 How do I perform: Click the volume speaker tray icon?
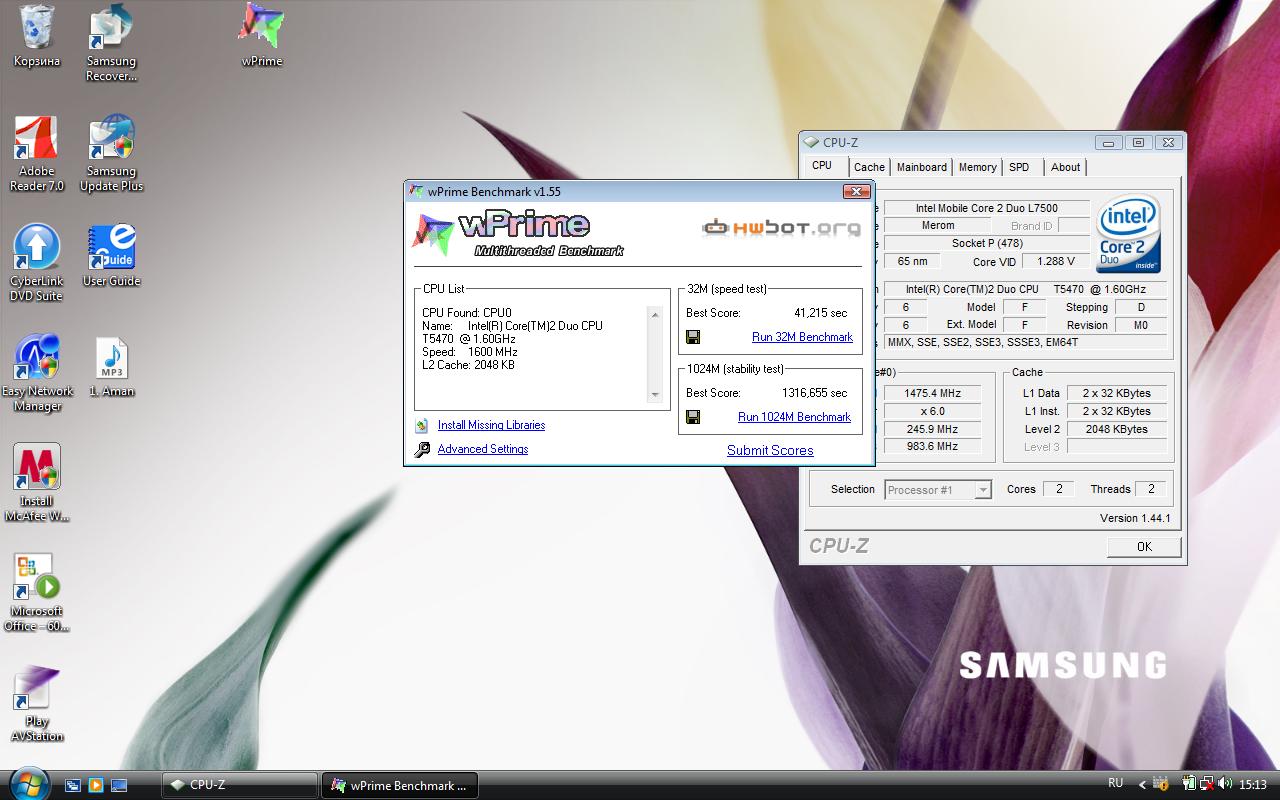tap(1225, 785)
